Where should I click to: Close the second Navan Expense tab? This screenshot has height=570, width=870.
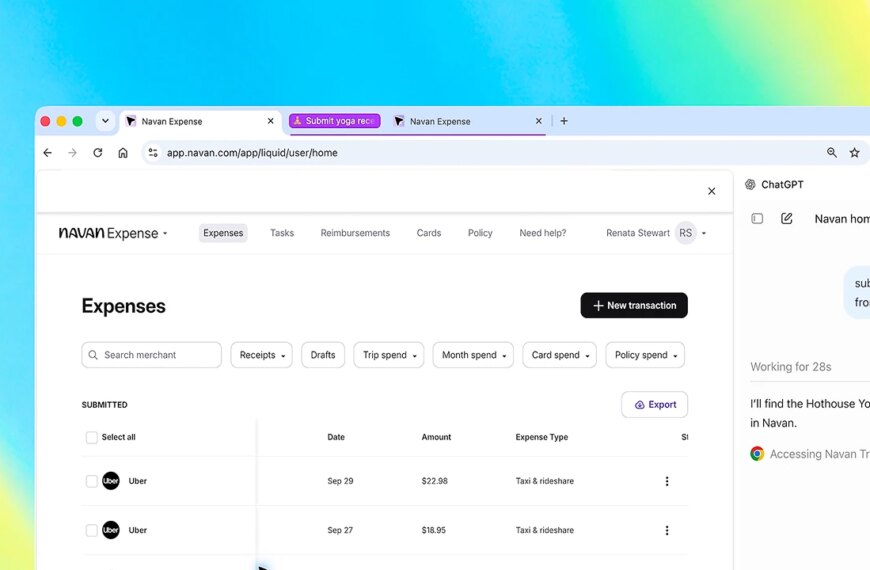538,121
